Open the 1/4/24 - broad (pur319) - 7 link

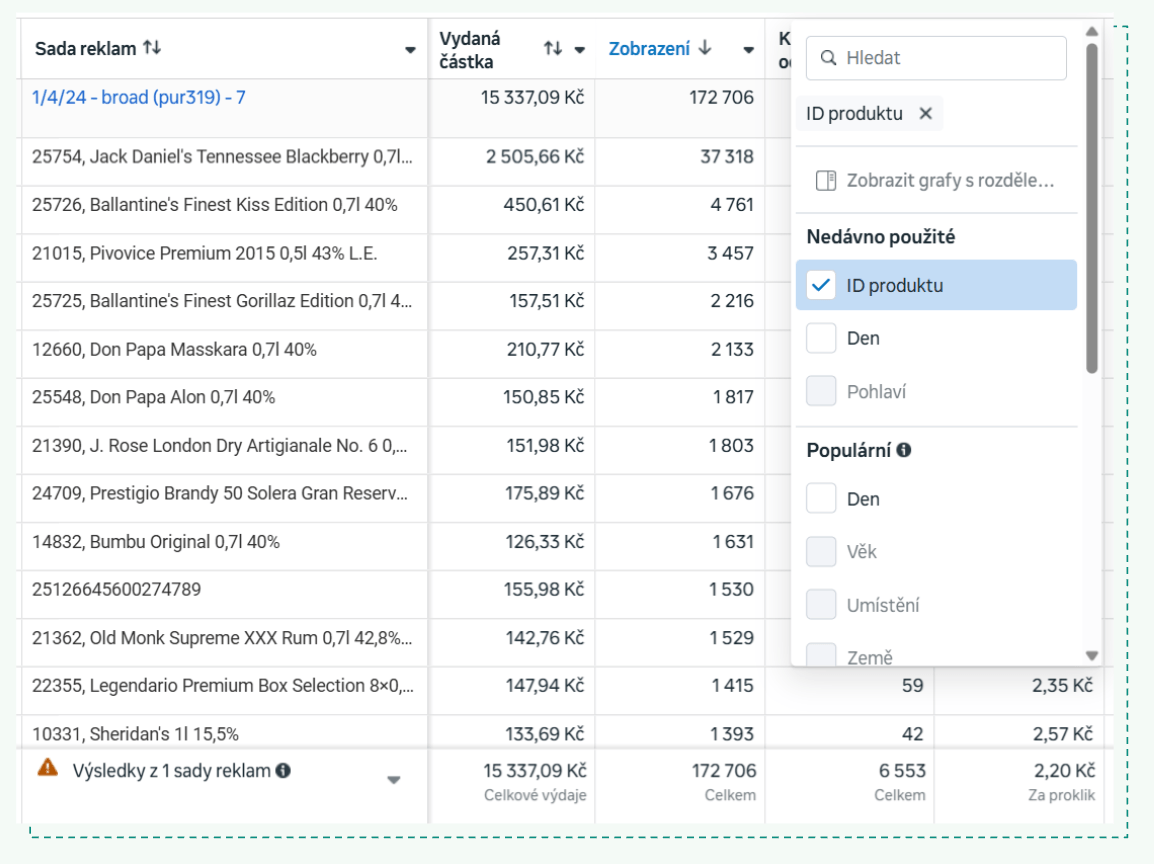coord(139,98)
